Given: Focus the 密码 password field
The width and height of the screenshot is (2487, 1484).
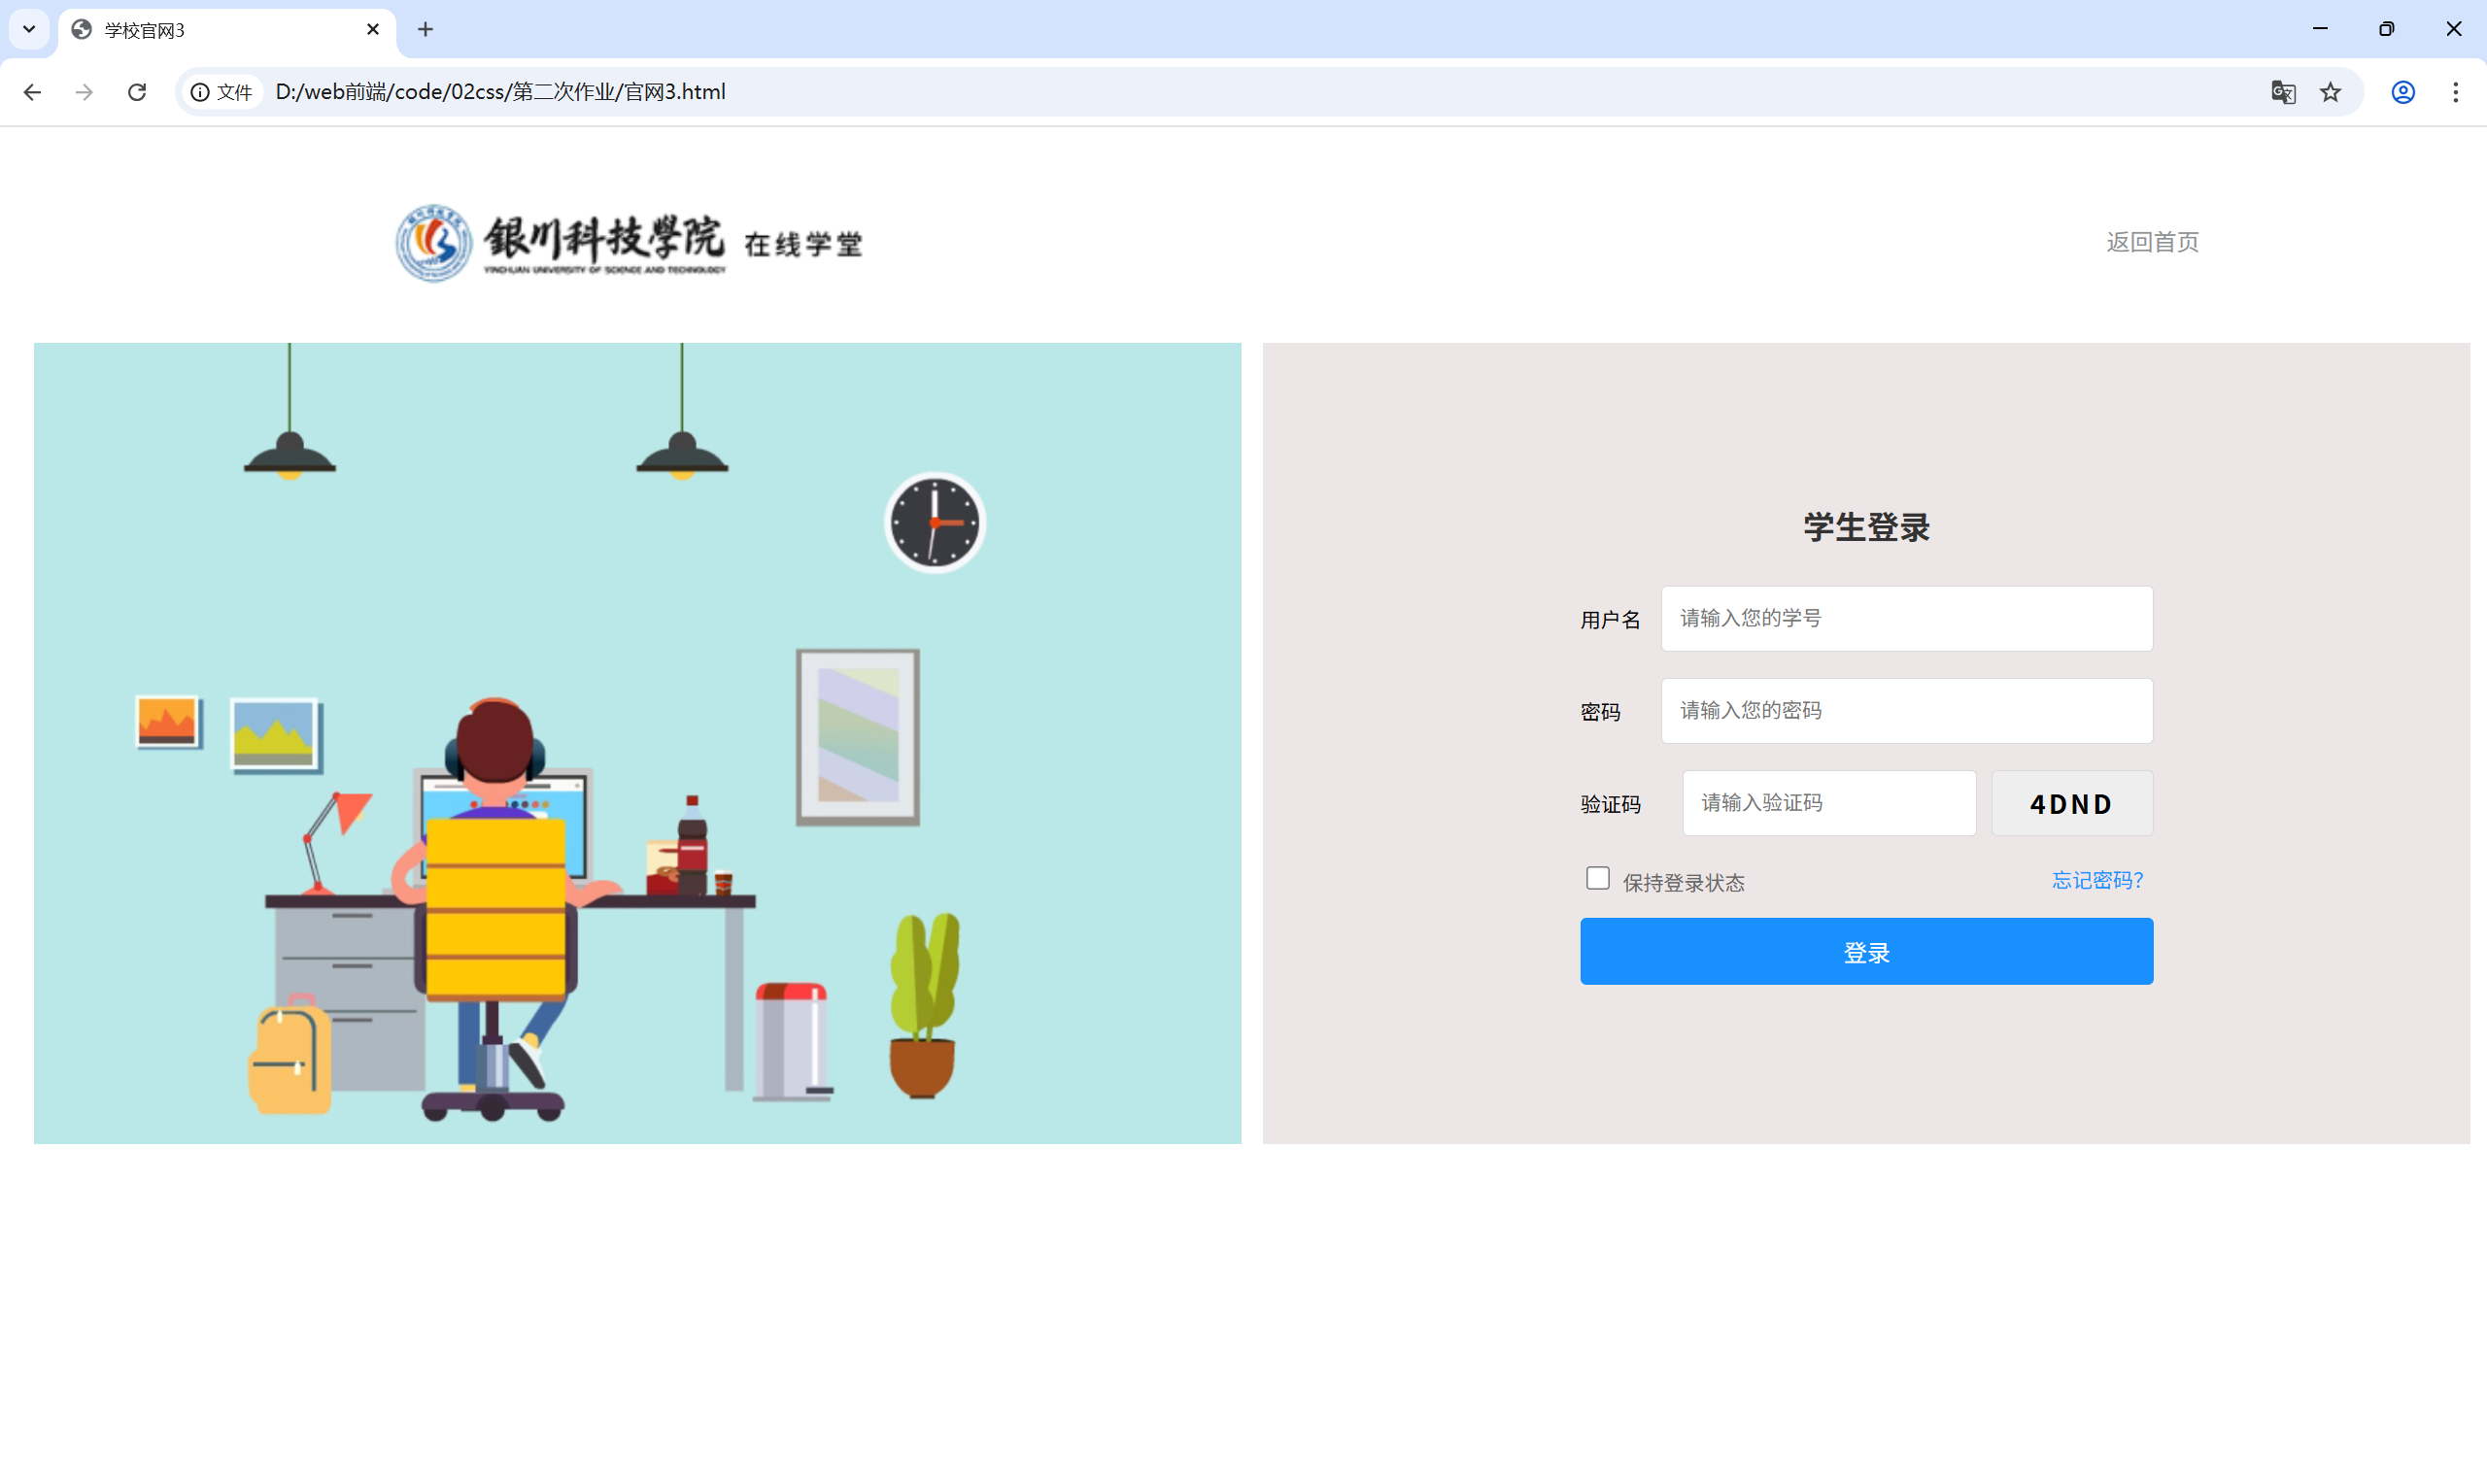Looking at the screenshot, I should [x=1906, y=711].
